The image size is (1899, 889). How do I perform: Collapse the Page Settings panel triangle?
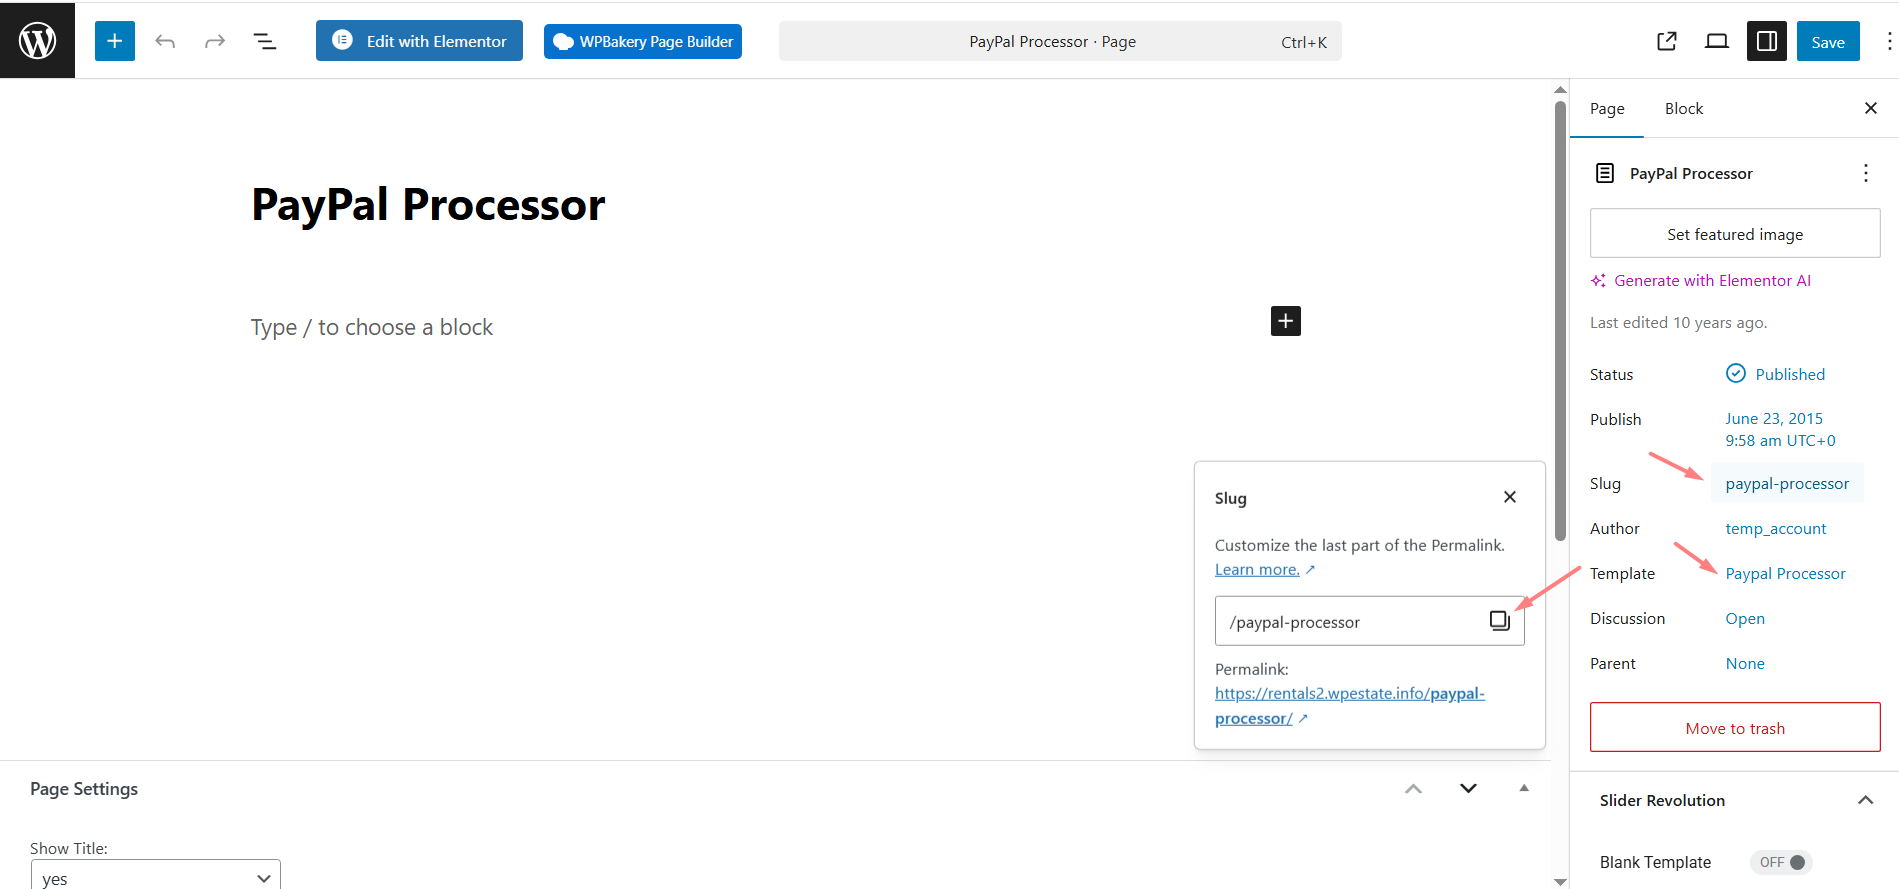1524,789
